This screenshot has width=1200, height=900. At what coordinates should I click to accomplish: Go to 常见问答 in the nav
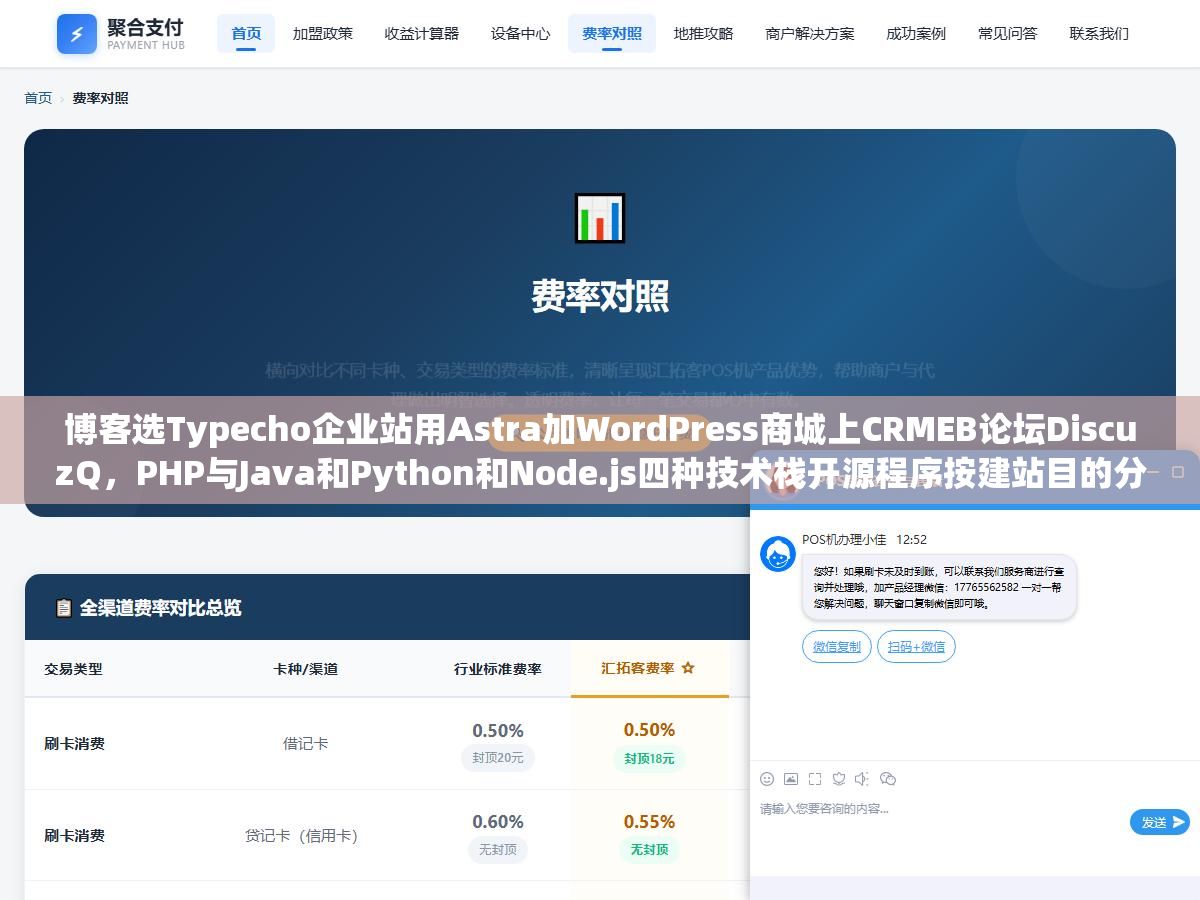pos(1008,33)
